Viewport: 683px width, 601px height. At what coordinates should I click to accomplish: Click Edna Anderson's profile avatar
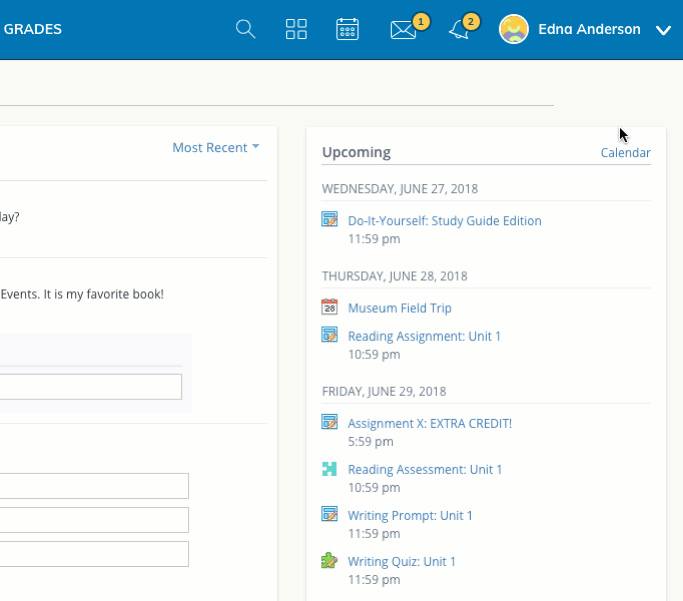pyautogui.click(x=514, y=29)
